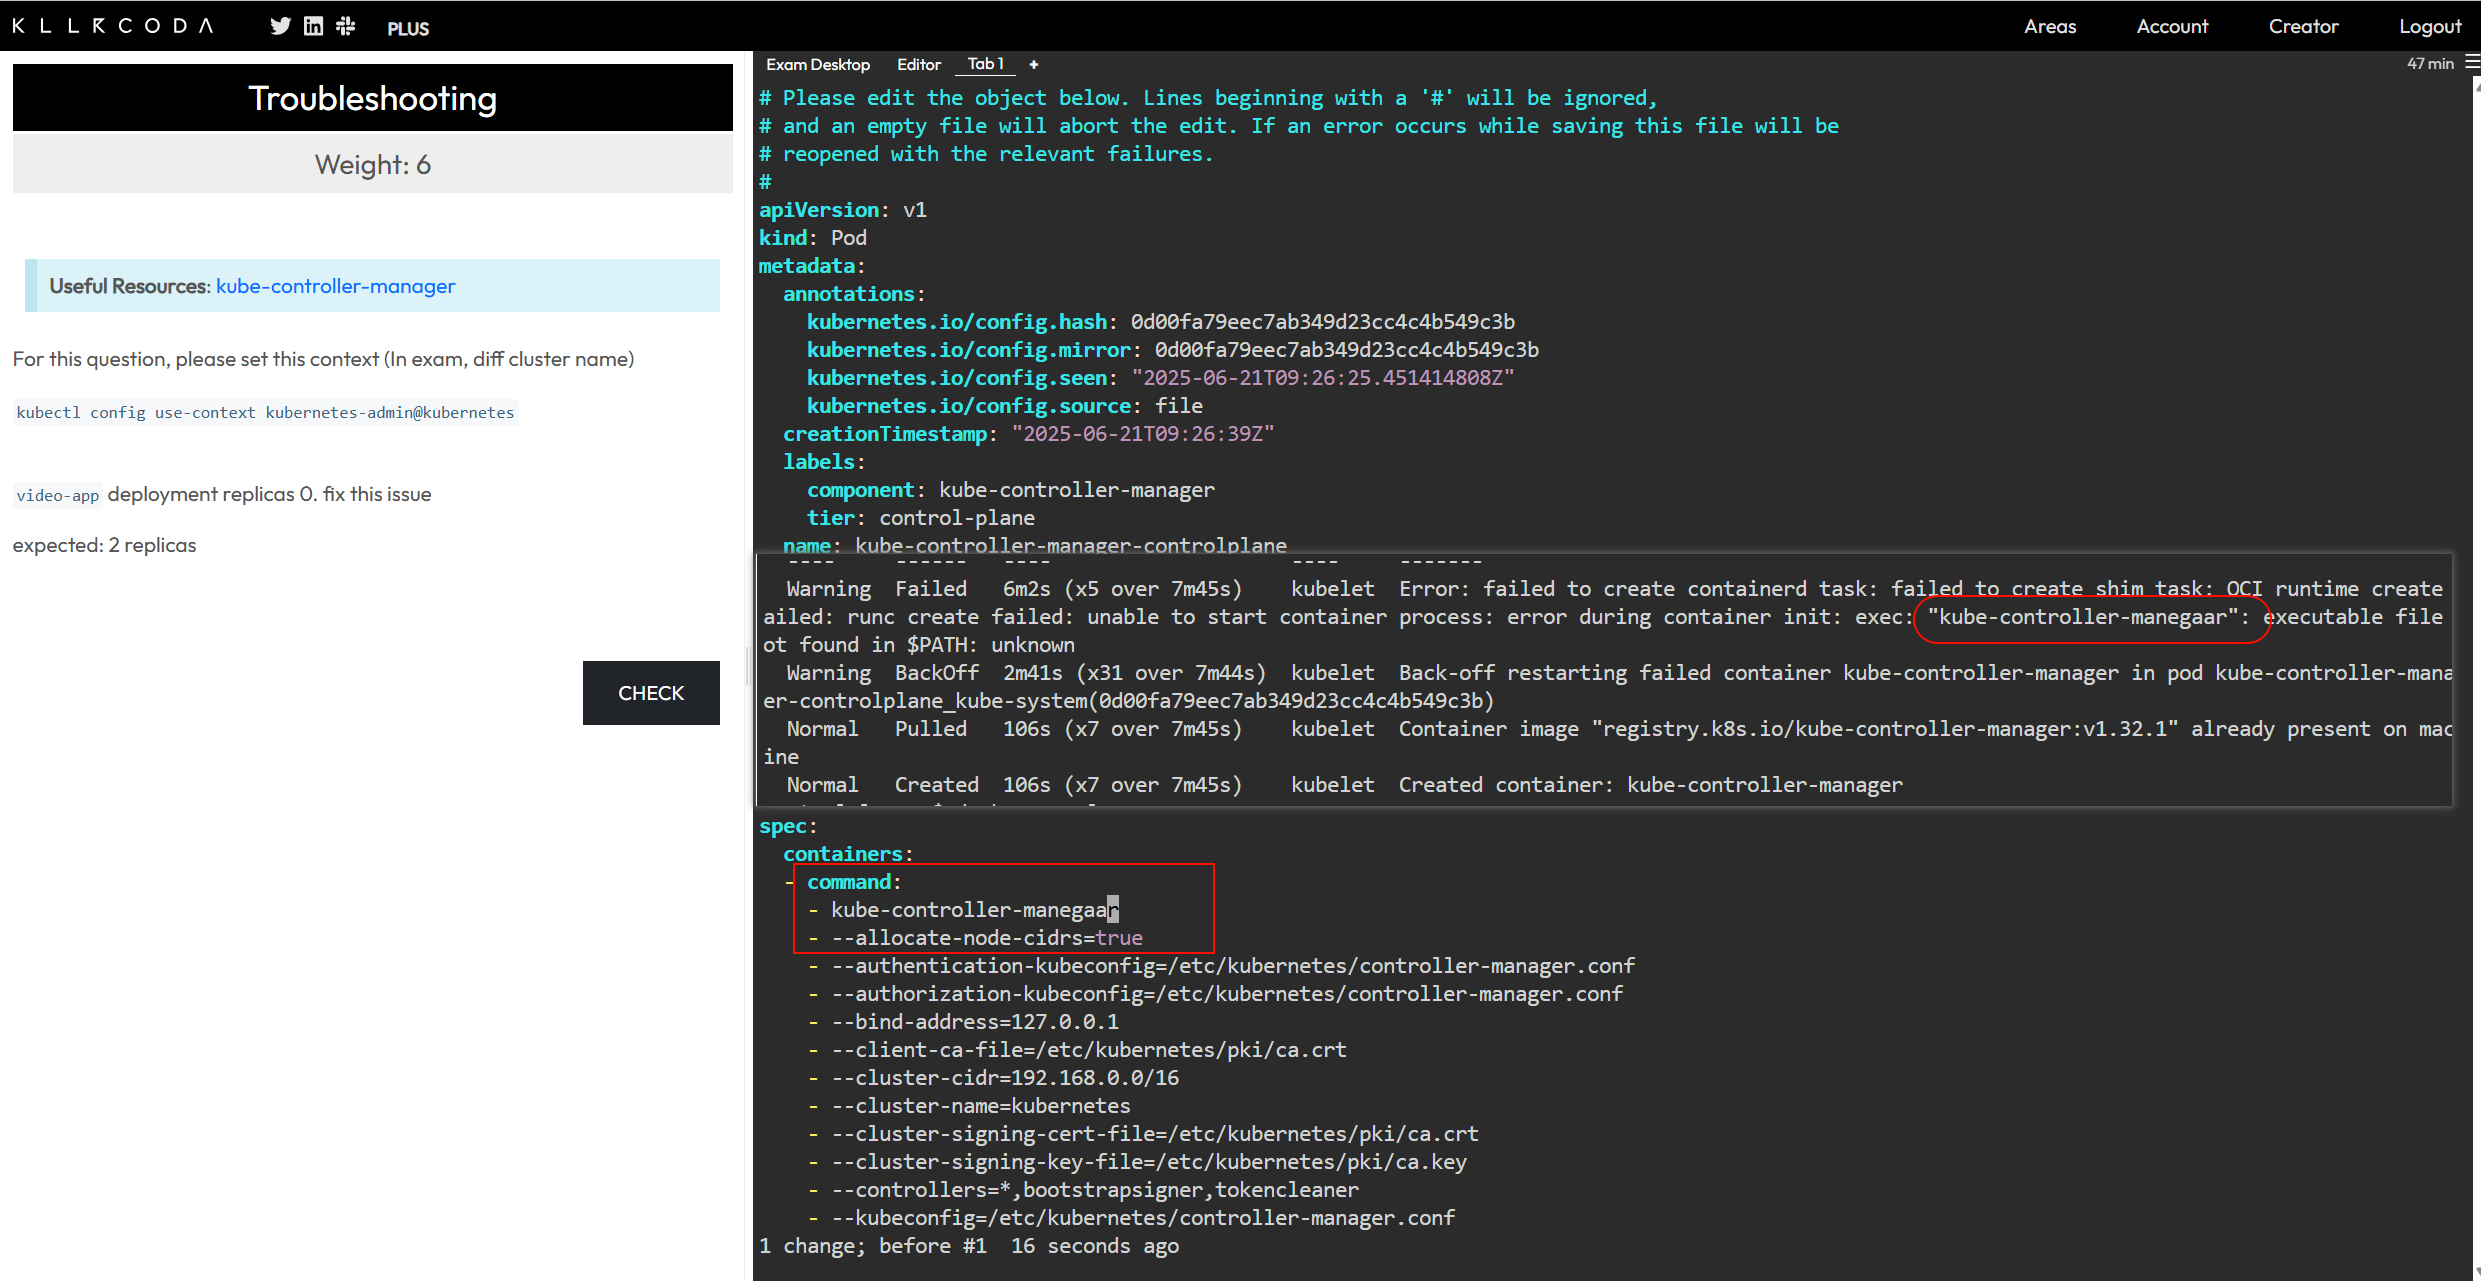Open the Areas menu
2481x1281 pixels.
(2049, 27)
